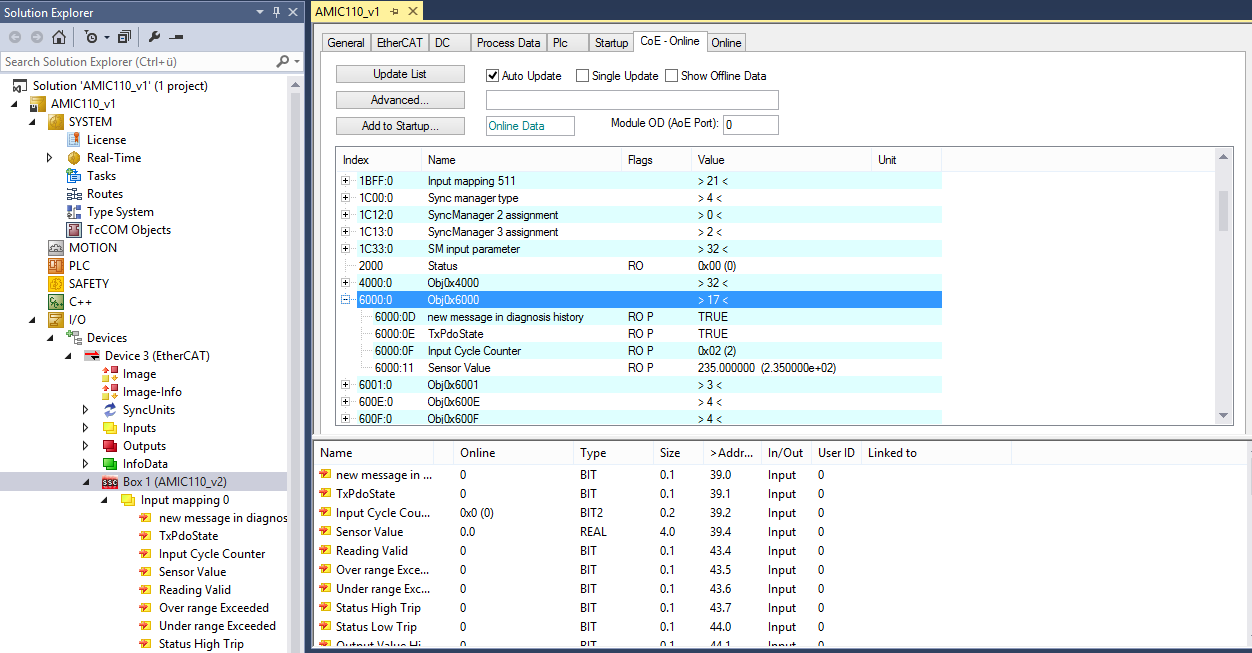Select Input mapping 0 in the tree

point(185,500)
